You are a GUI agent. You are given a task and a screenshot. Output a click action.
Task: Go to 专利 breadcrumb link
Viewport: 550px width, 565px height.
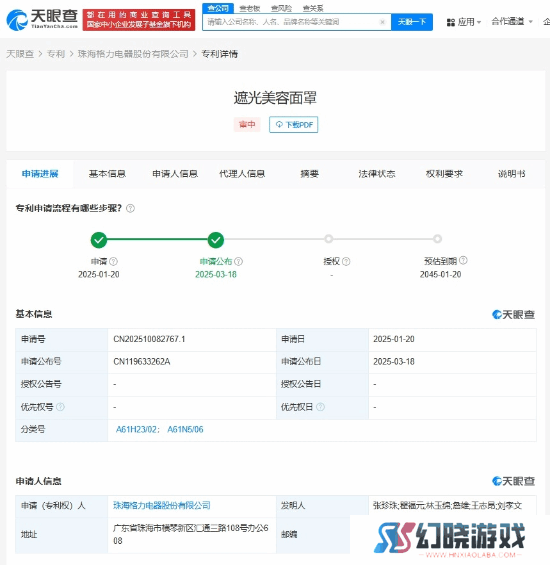[56, 54]
